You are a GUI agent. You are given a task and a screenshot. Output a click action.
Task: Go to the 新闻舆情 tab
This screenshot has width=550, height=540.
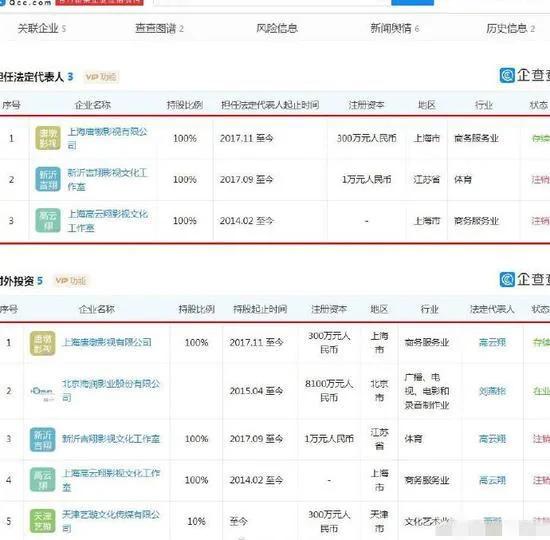pyautogui.click(x=394, y=28)
